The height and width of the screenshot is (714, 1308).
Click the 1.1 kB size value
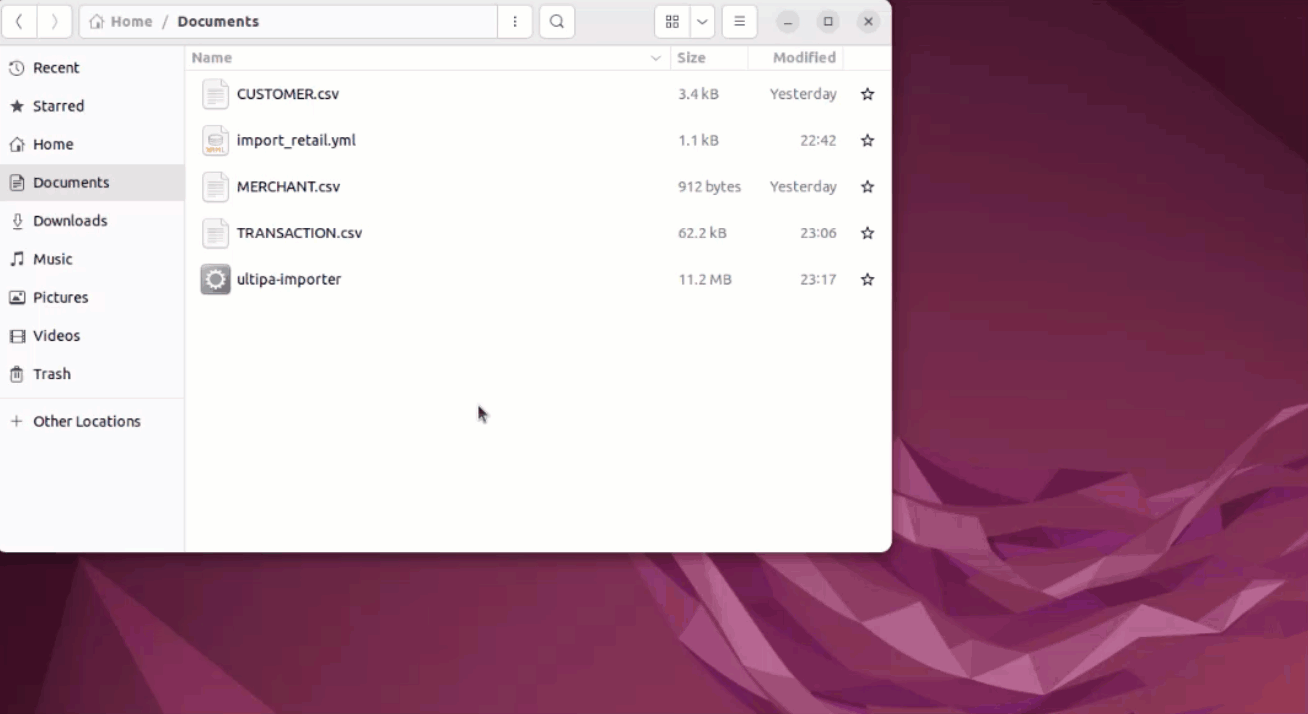698,140
